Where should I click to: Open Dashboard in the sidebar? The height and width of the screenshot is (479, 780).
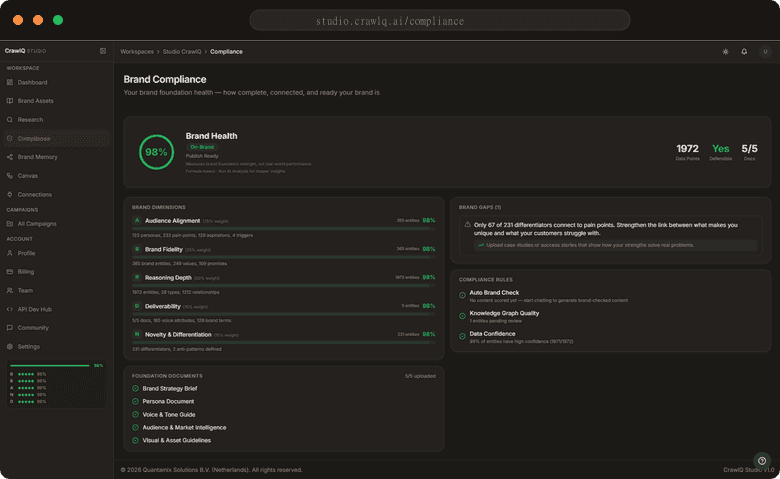coord(56,82)
